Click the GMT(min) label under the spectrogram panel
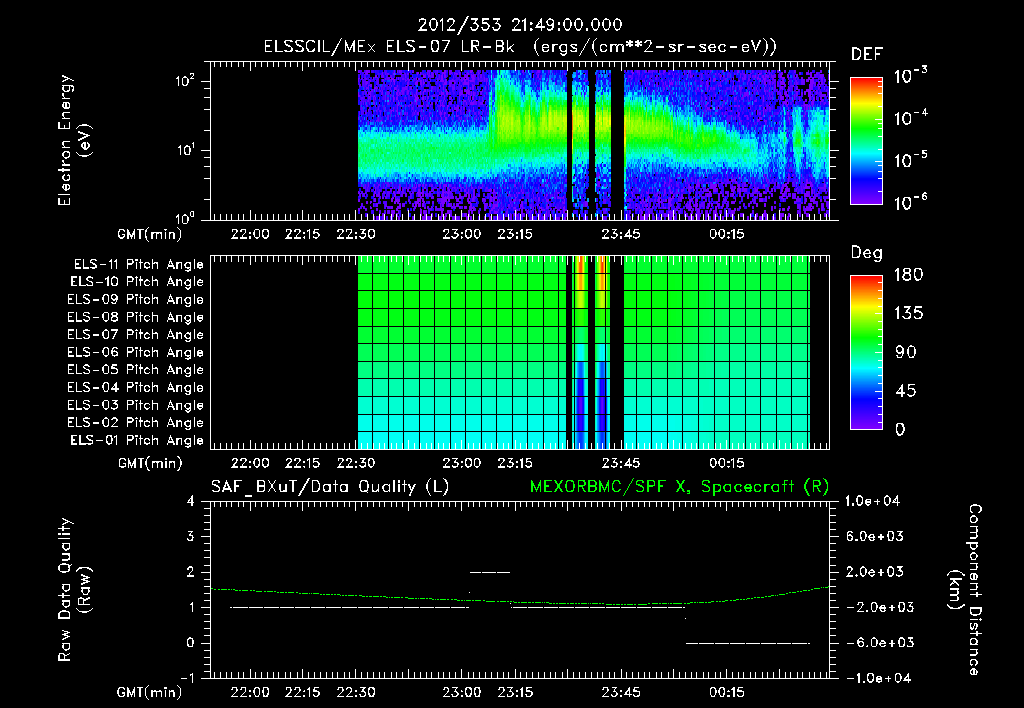The height and width of the screenshot is (708, 1024). pyautogui.click(x=150, y=234)
